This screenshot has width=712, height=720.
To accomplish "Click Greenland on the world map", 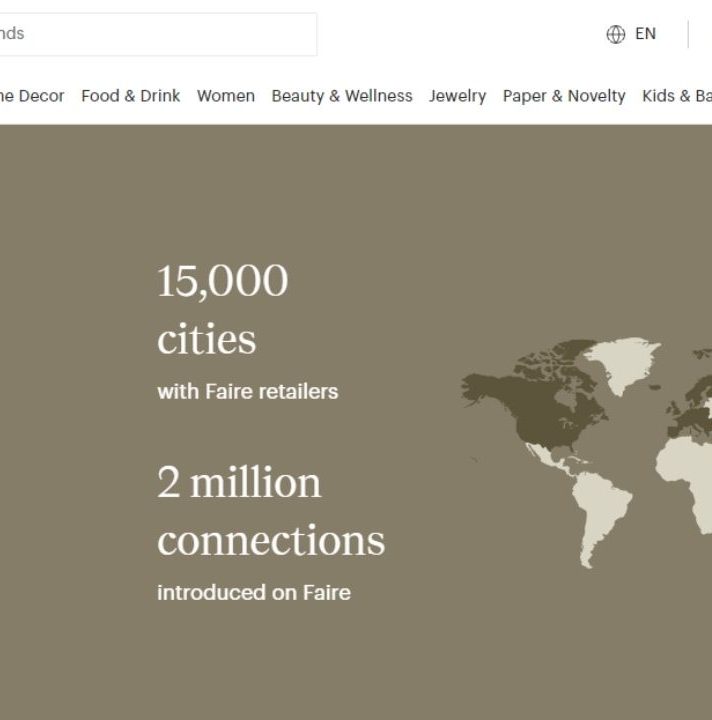I will (x=623, y=363).
